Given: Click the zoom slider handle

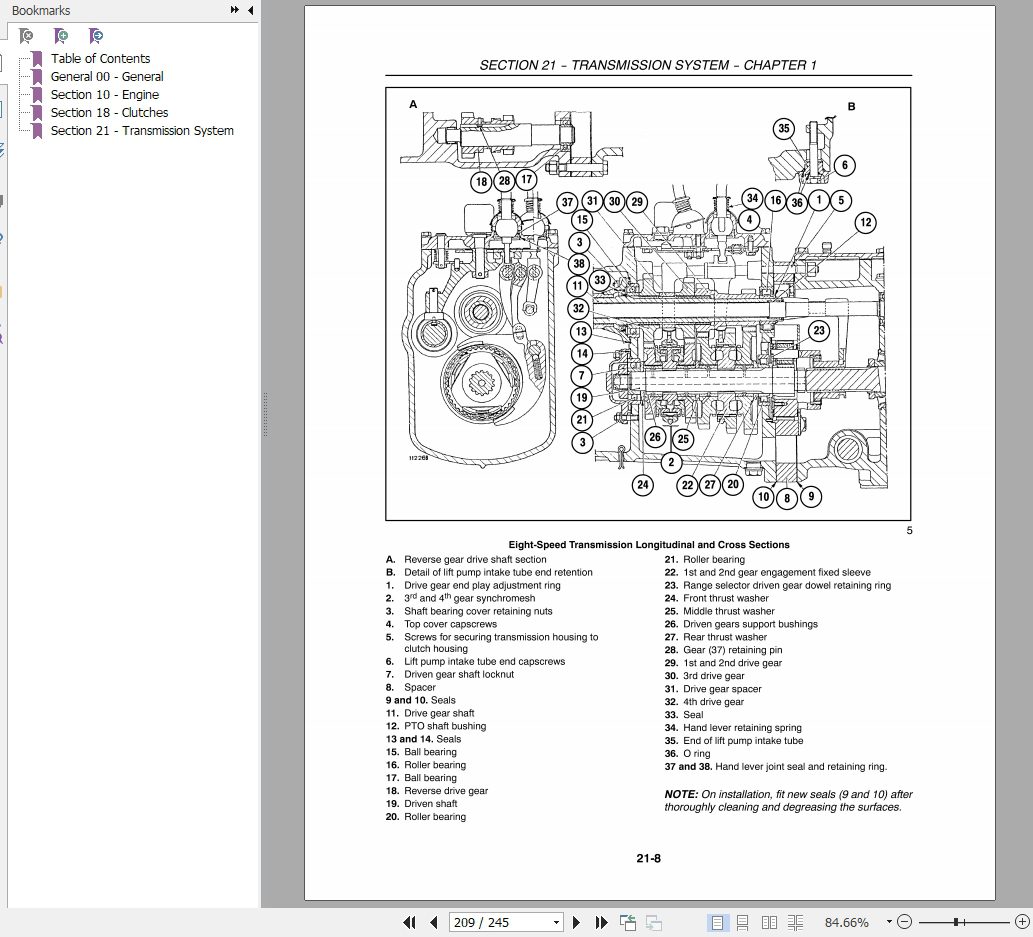Looking at the screenshot, I should click(956, 922).
